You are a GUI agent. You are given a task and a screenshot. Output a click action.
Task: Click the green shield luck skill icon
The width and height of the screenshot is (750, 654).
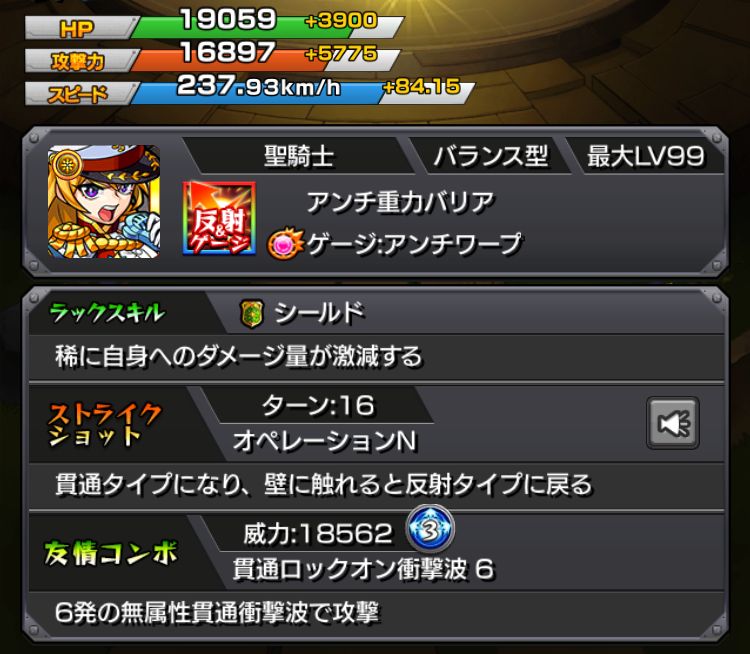252,314
